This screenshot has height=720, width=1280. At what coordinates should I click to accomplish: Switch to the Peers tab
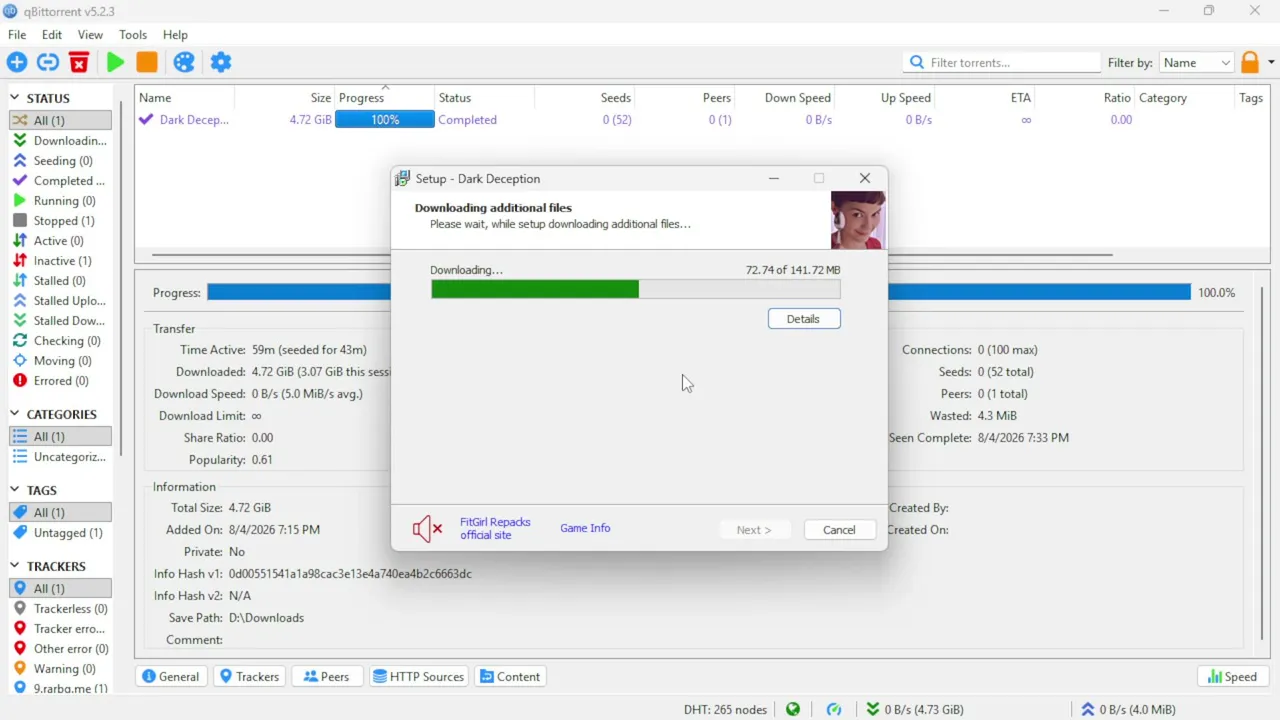click(x=326, y=677)
